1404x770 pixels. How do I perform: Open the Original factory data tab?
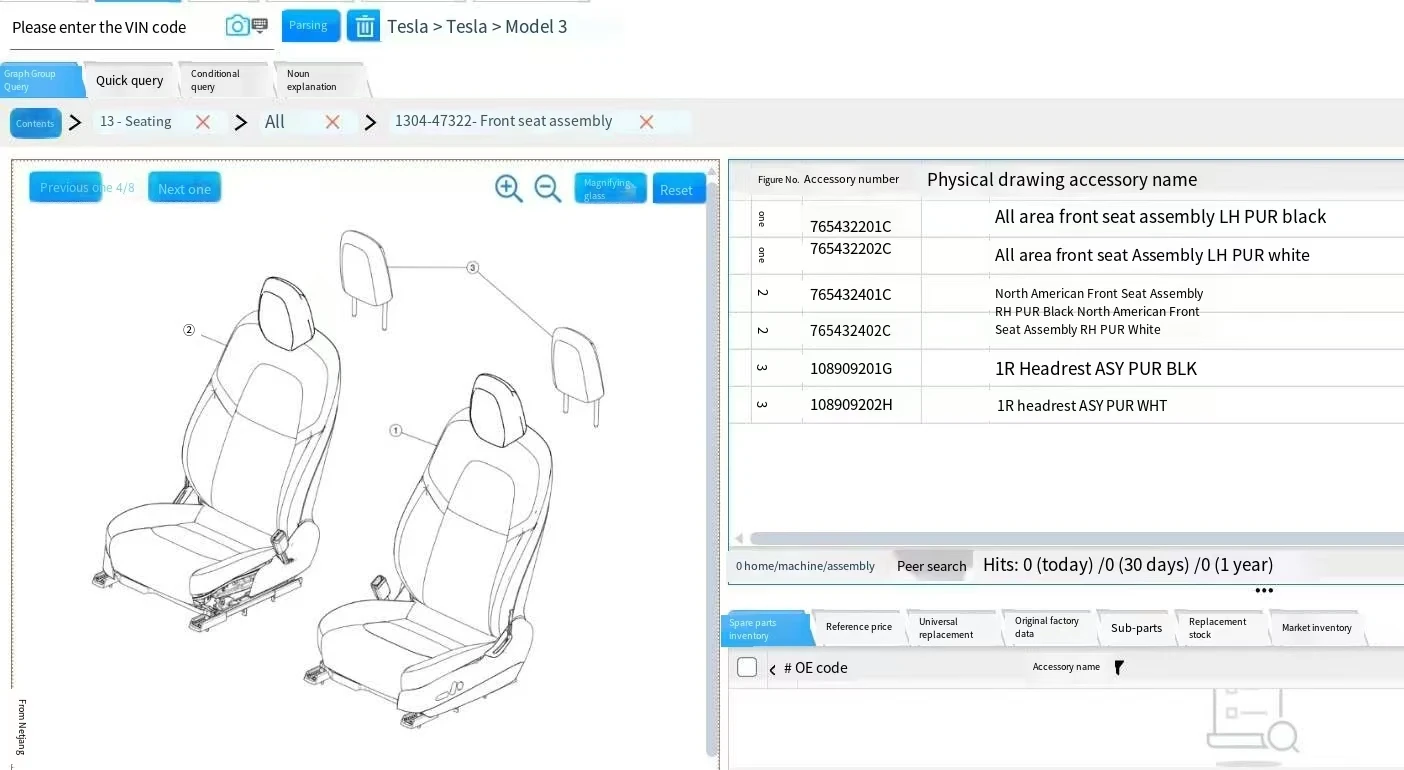coord(1049,627)
